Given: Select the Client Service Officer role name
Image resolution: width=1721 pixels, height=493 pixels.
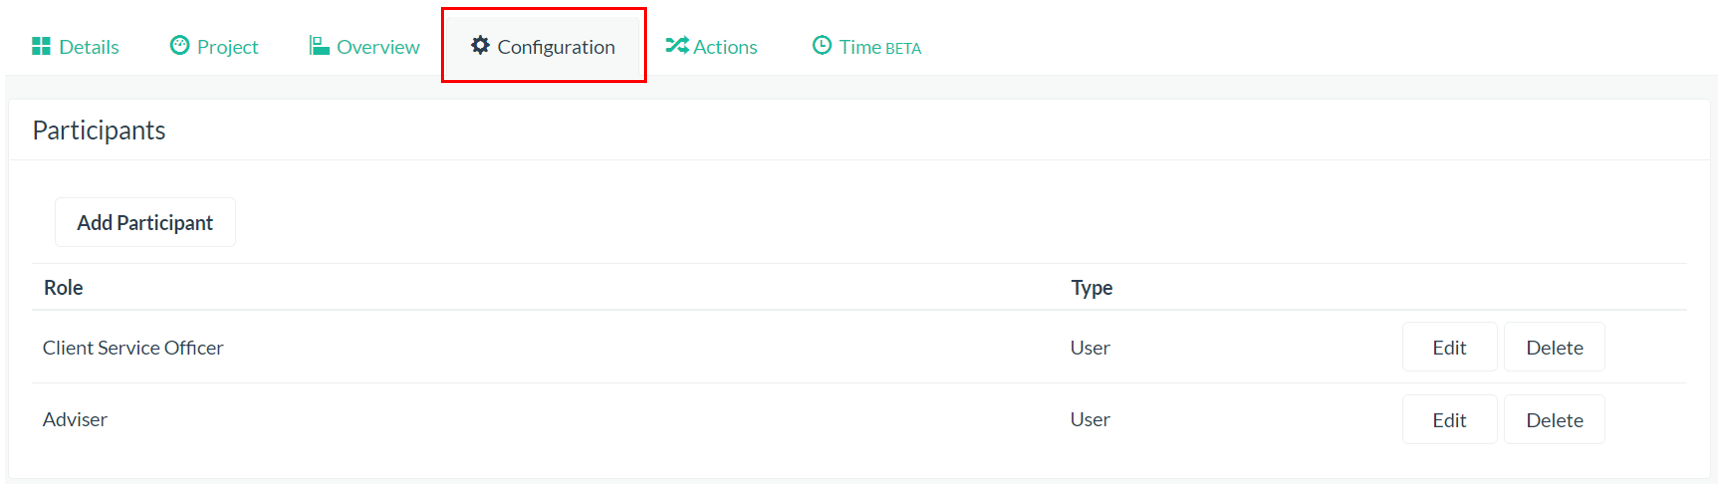Looking at the screenshot, I should click(133, 348).
